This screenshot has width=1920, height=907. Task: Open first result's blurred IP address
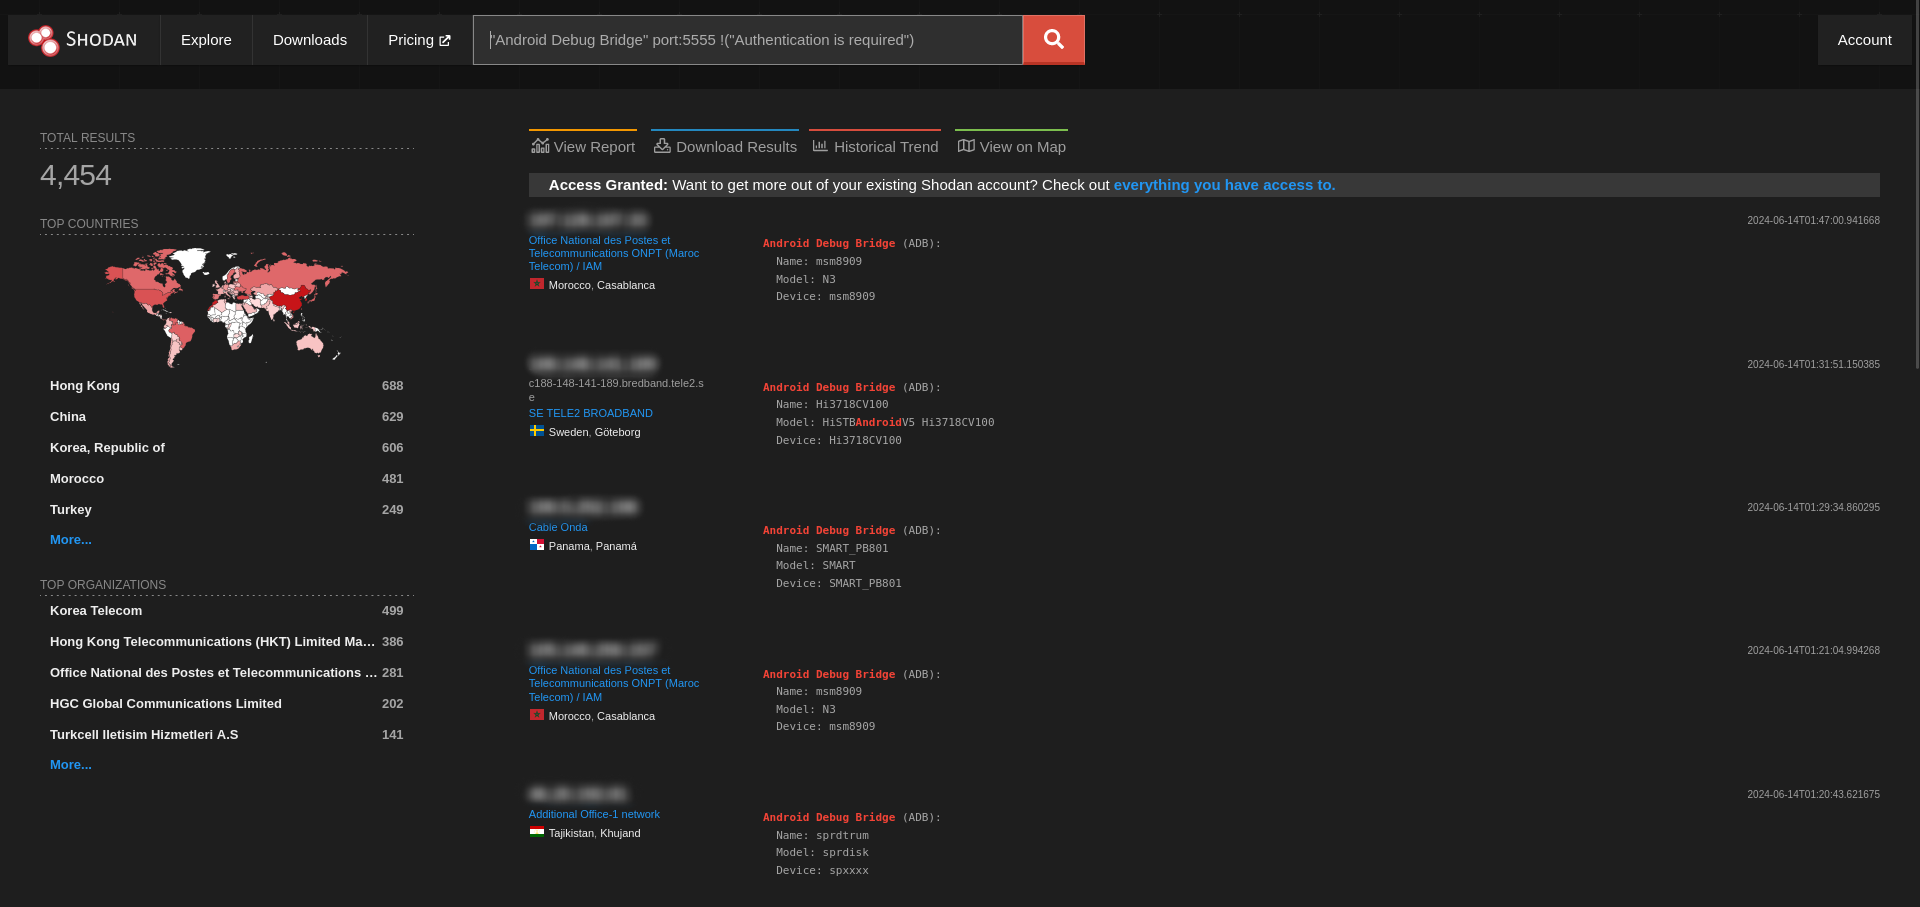pyautogui.click(x=588, y=220)
